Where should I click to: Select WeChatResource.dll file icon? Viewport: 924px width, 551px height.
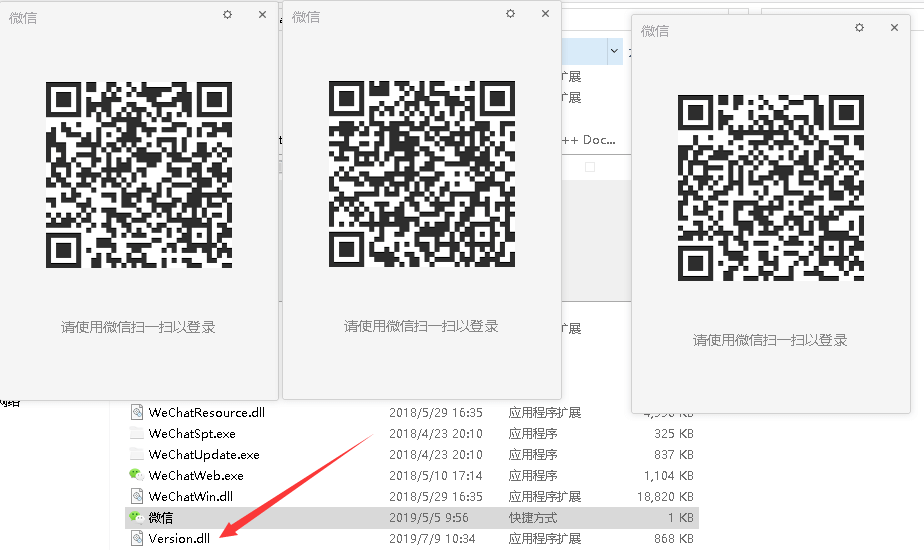pos(137,412)
